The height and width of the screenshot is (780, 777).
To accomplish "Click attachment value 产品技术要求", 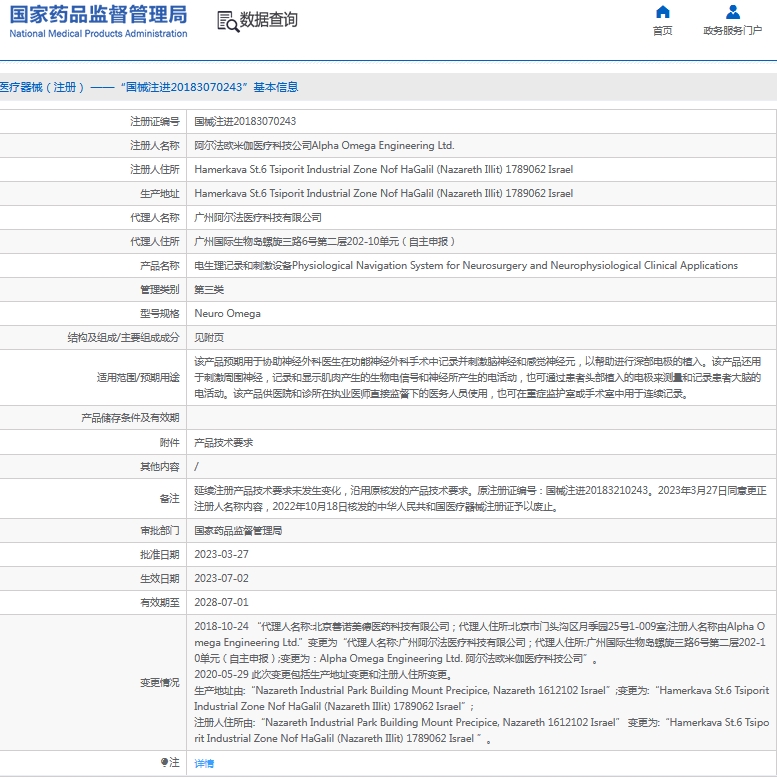I will point(223,443).
